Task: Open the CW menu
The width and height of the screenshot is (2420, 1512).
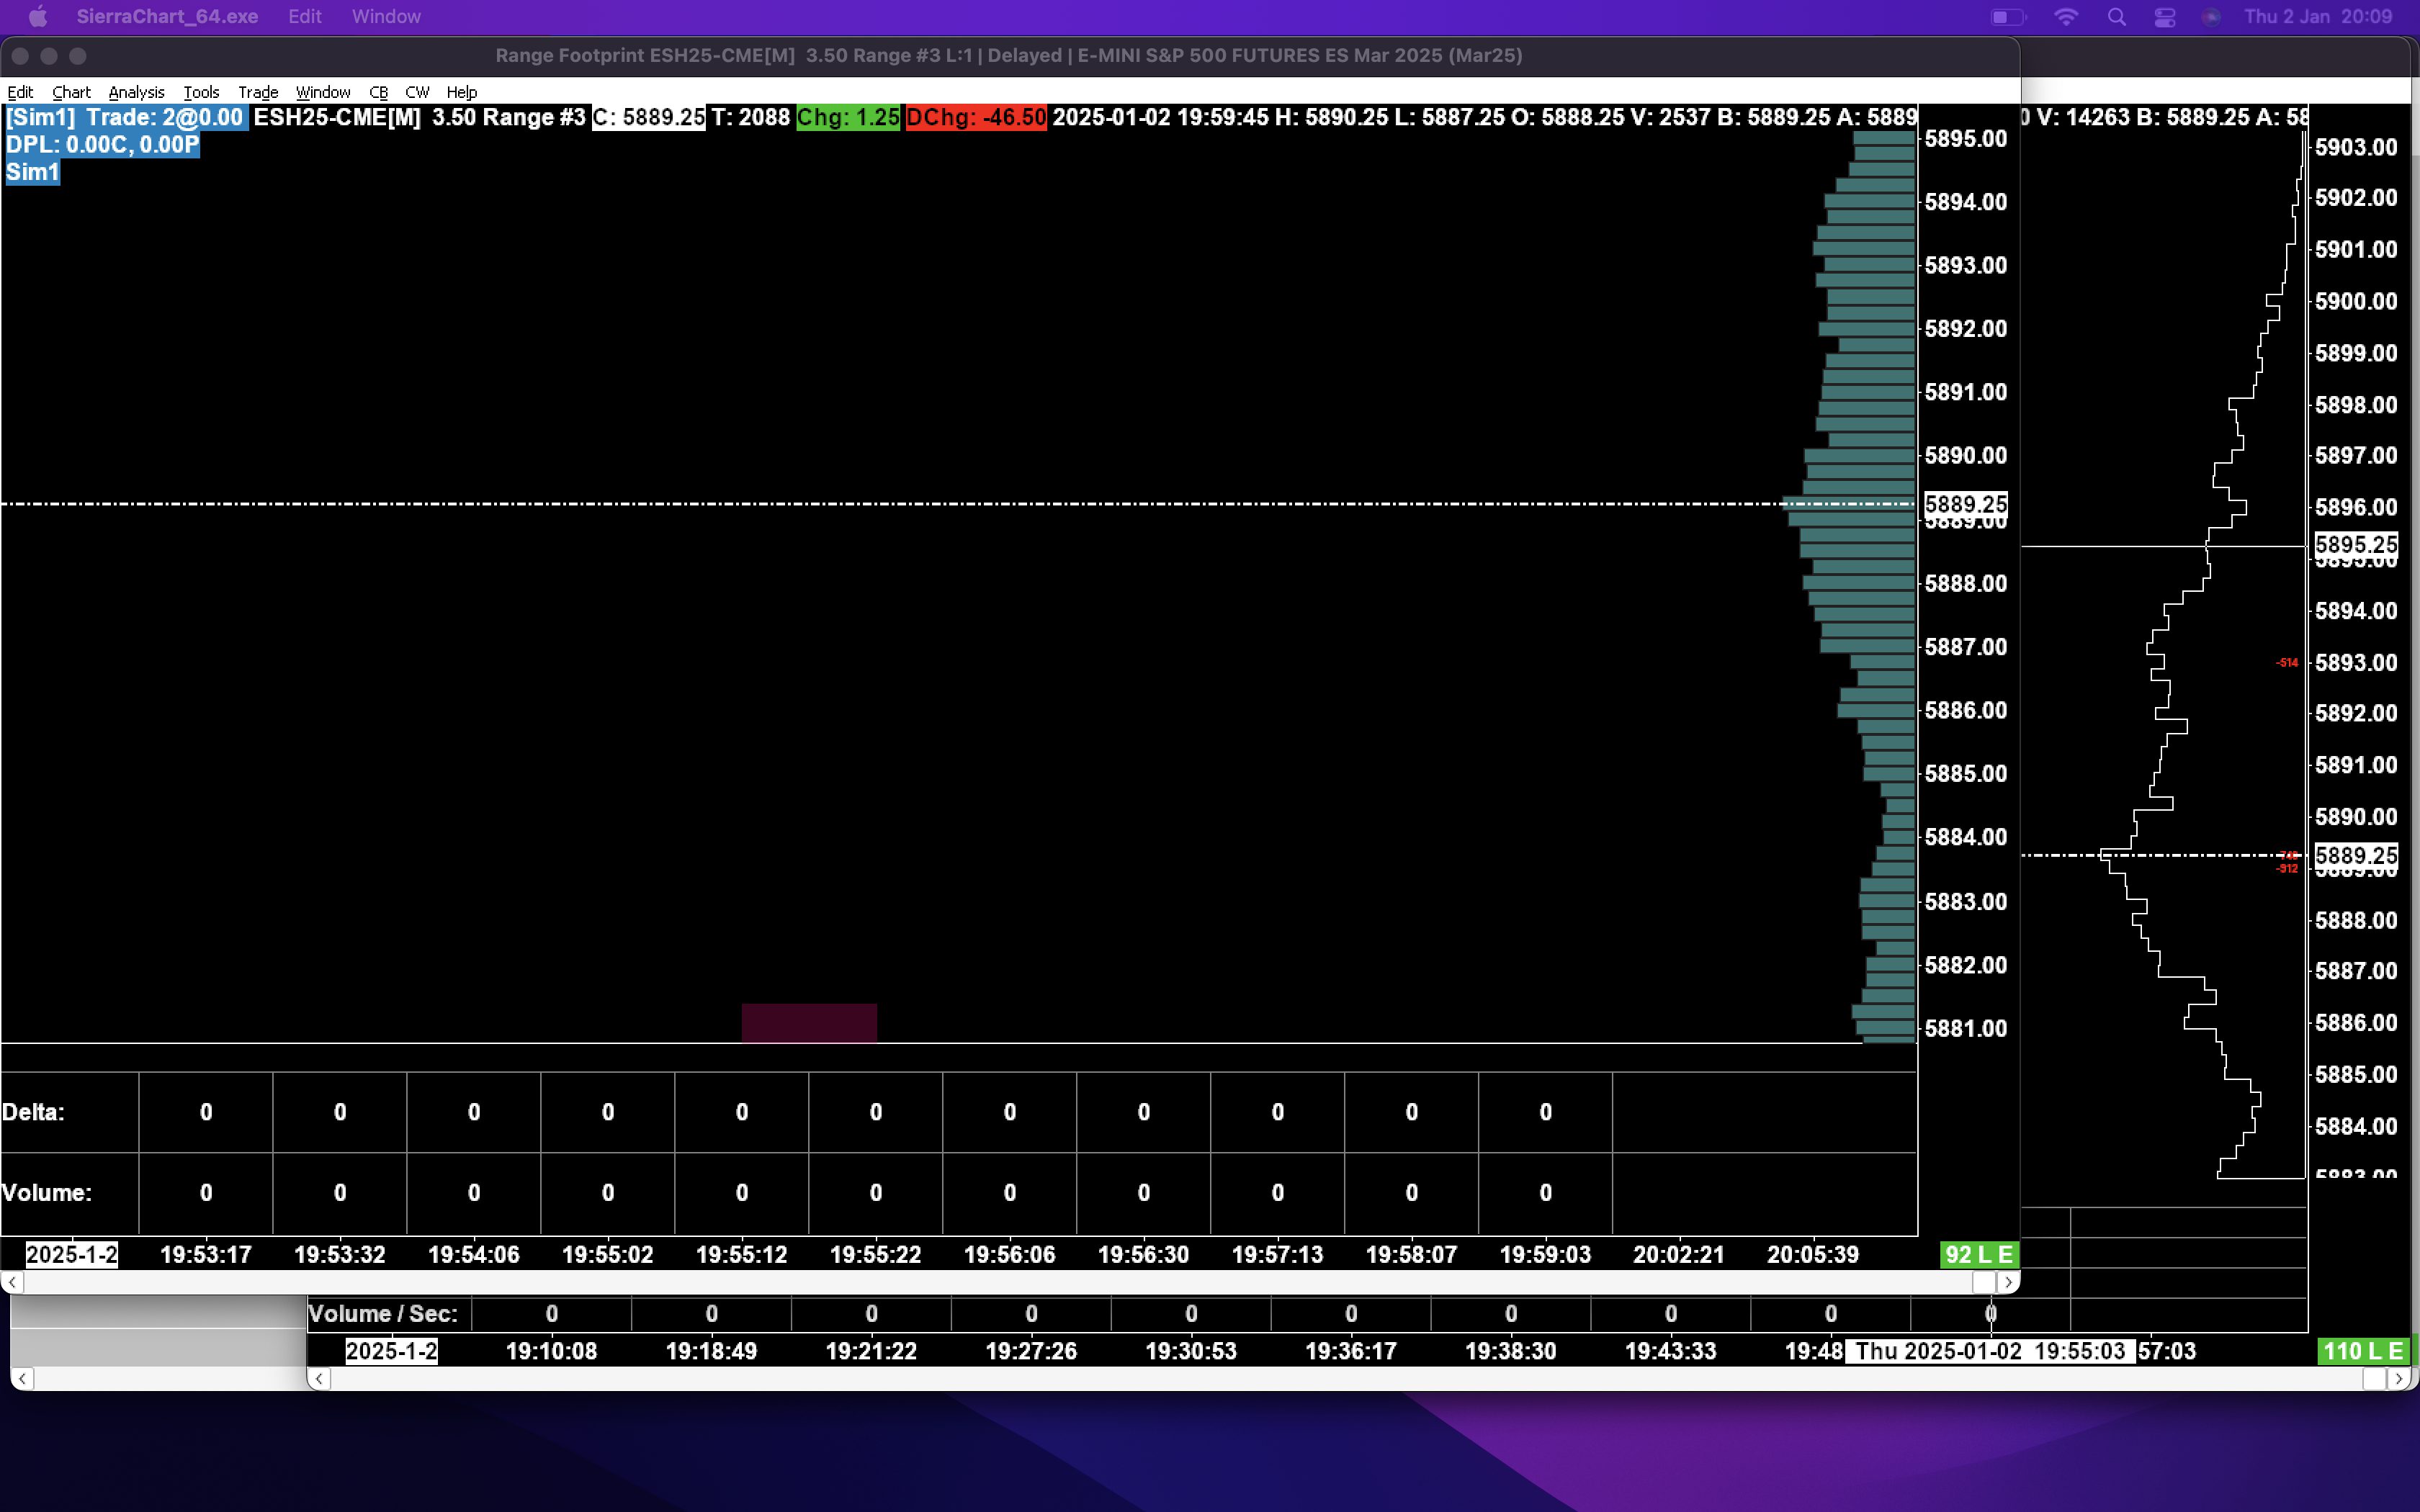Action: click(417, 92)
